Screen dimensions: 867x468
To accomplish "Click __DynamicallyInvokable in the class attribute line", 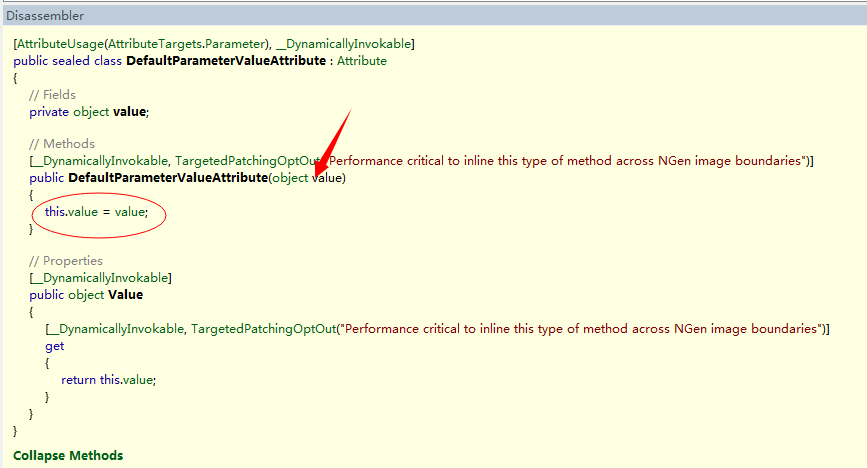I will tap(343, 44).
